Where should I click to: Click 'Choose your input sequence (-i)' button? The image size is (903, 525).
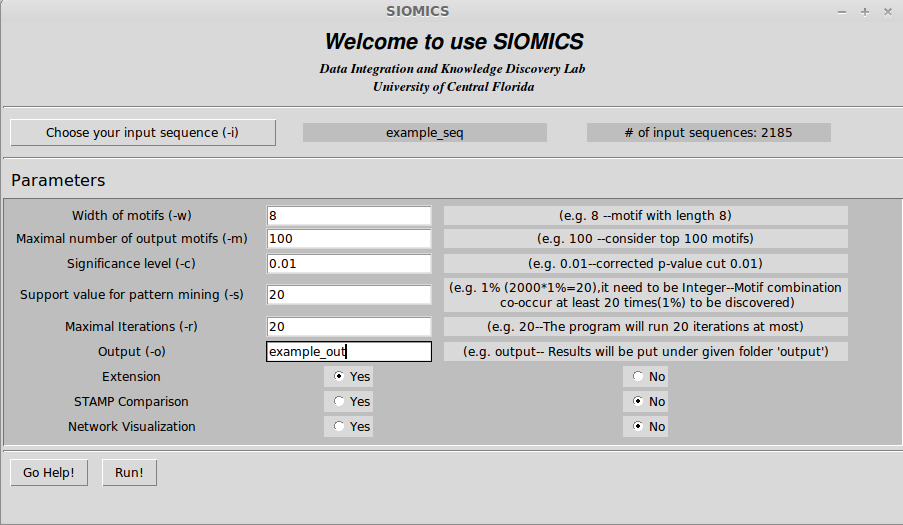[x=143, y=132]
